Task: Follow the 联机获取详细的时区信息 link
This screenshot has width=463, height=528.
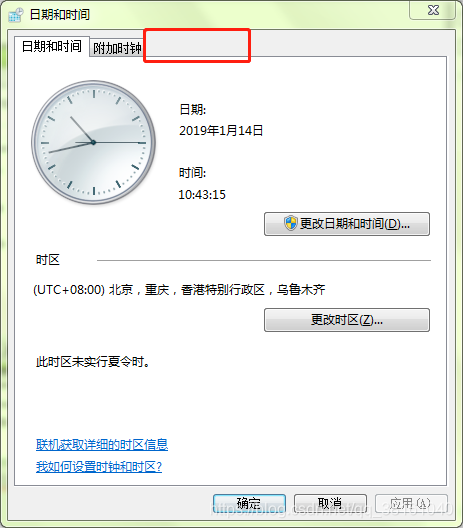Action: click(102, 445)
